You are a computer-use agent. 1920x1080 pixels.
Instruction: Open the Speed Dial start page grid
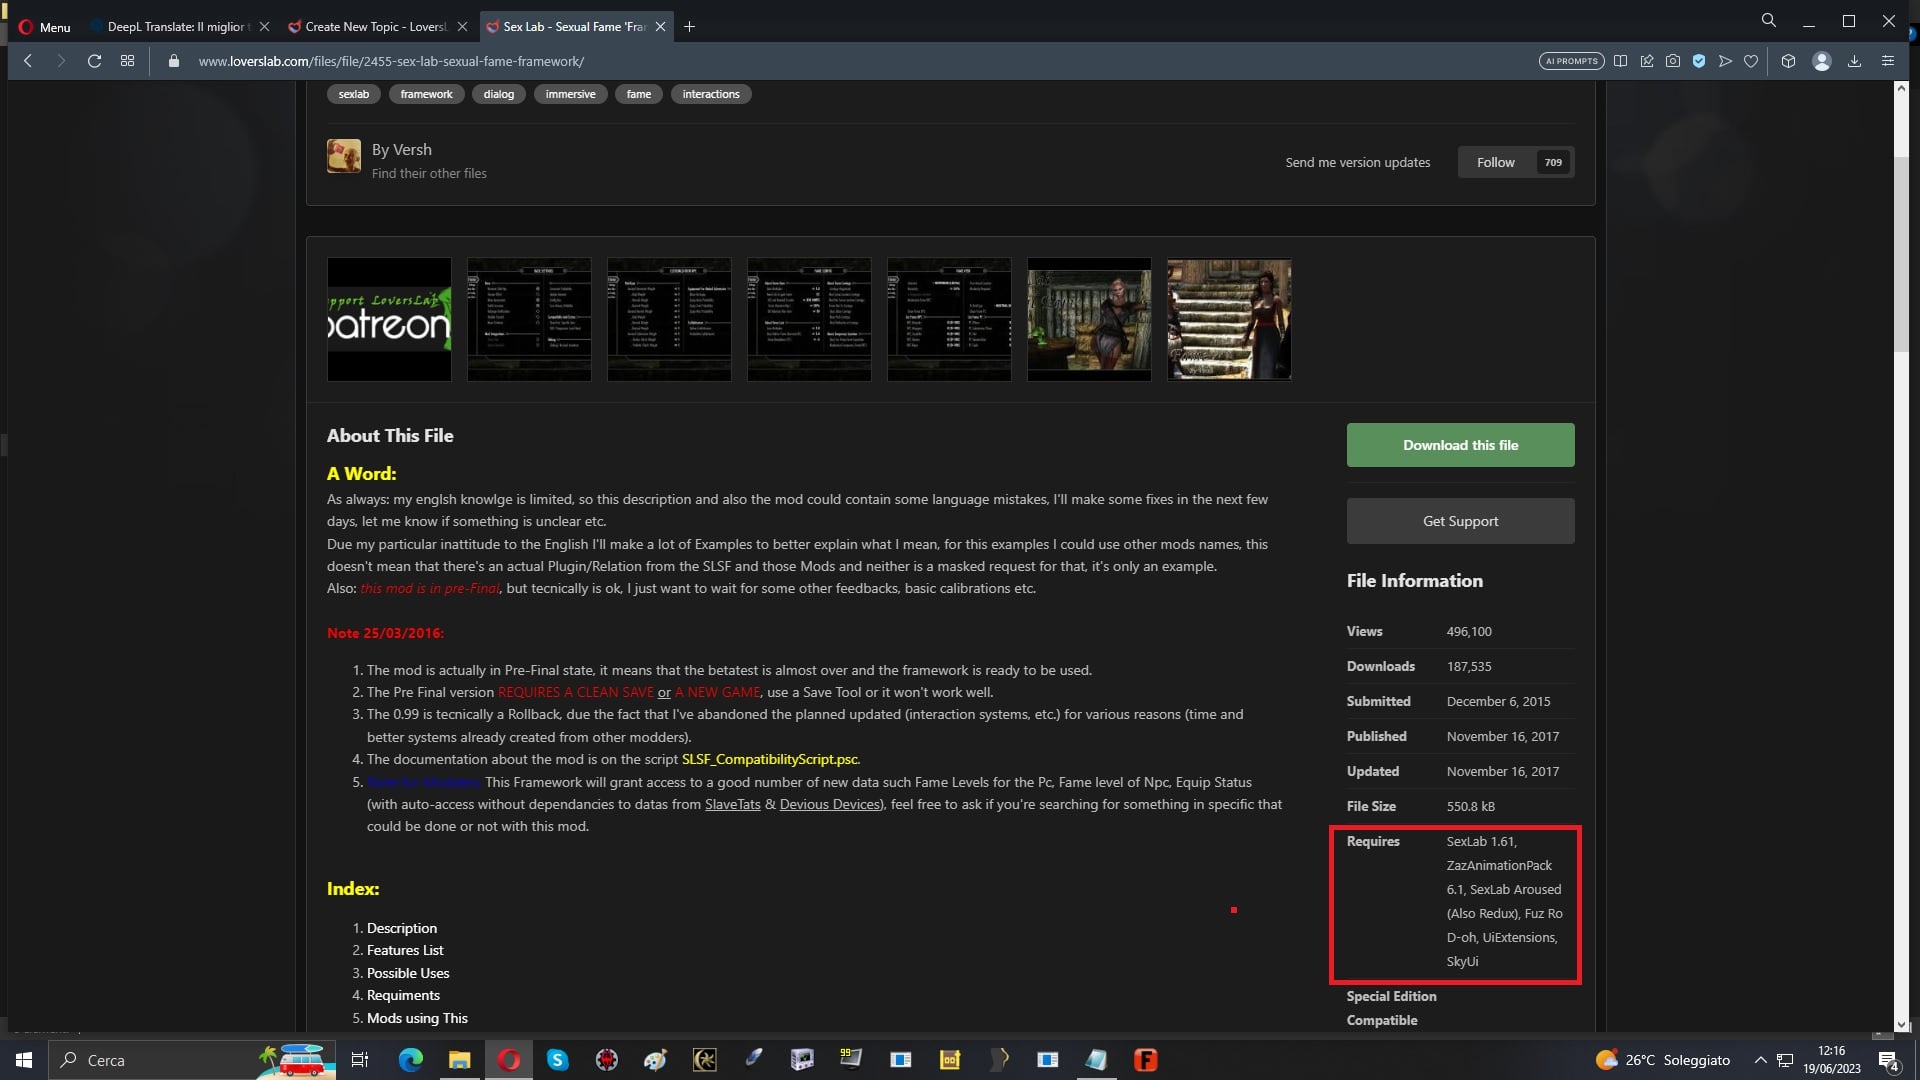click(x=127, y=61)
